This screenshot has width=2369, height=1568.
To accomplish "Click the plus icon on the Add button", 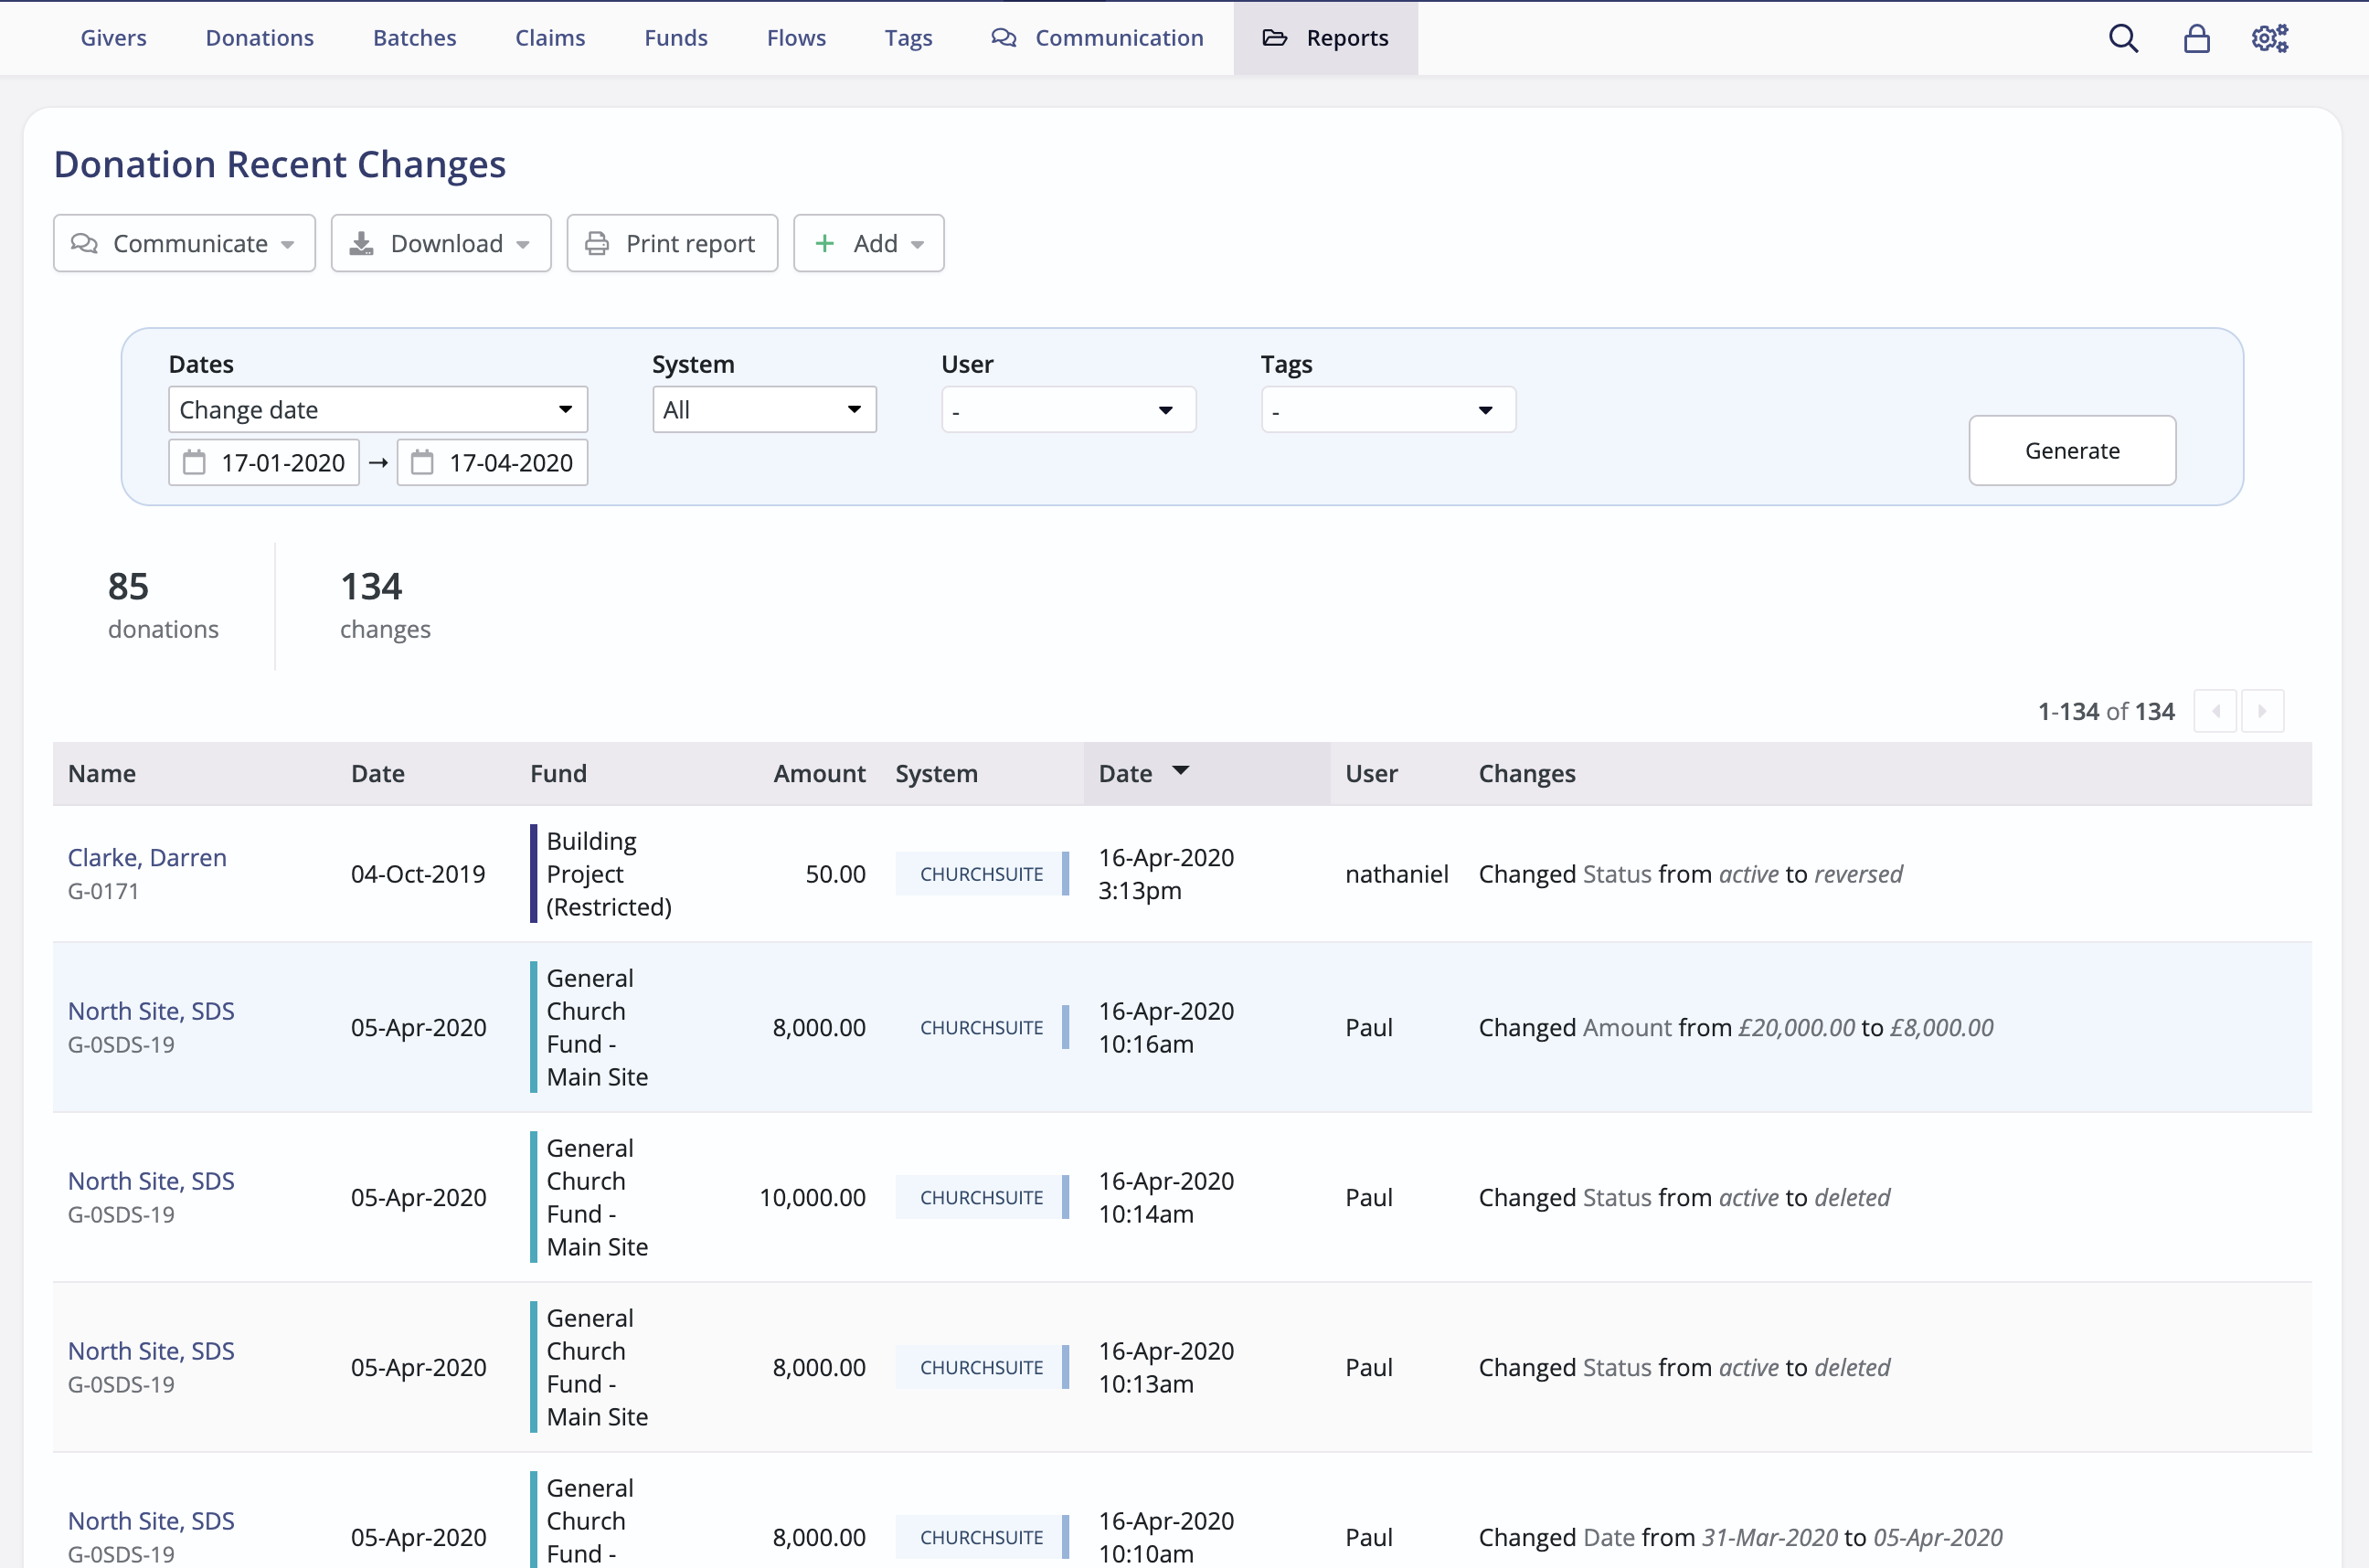I will [x=824, y=243].
